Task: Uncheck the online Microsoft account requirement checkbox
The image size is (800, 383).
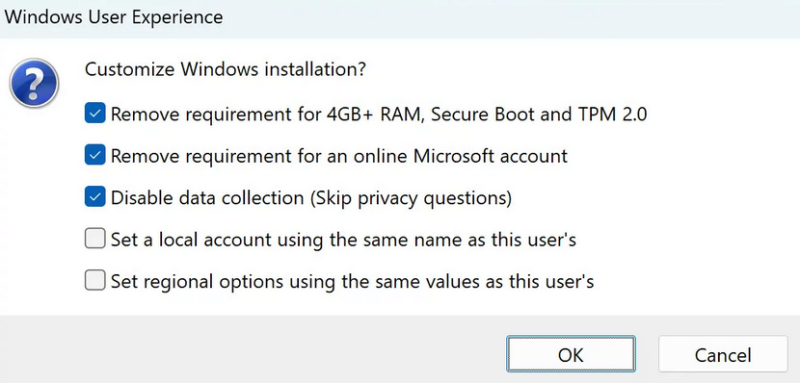Action: click(x=95, y=155)
